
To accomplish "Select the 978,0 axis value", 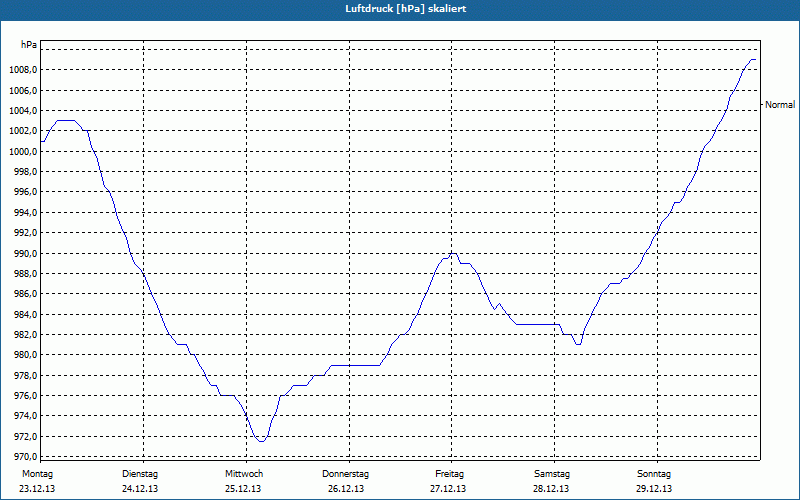I will click(x=25, y=376).
